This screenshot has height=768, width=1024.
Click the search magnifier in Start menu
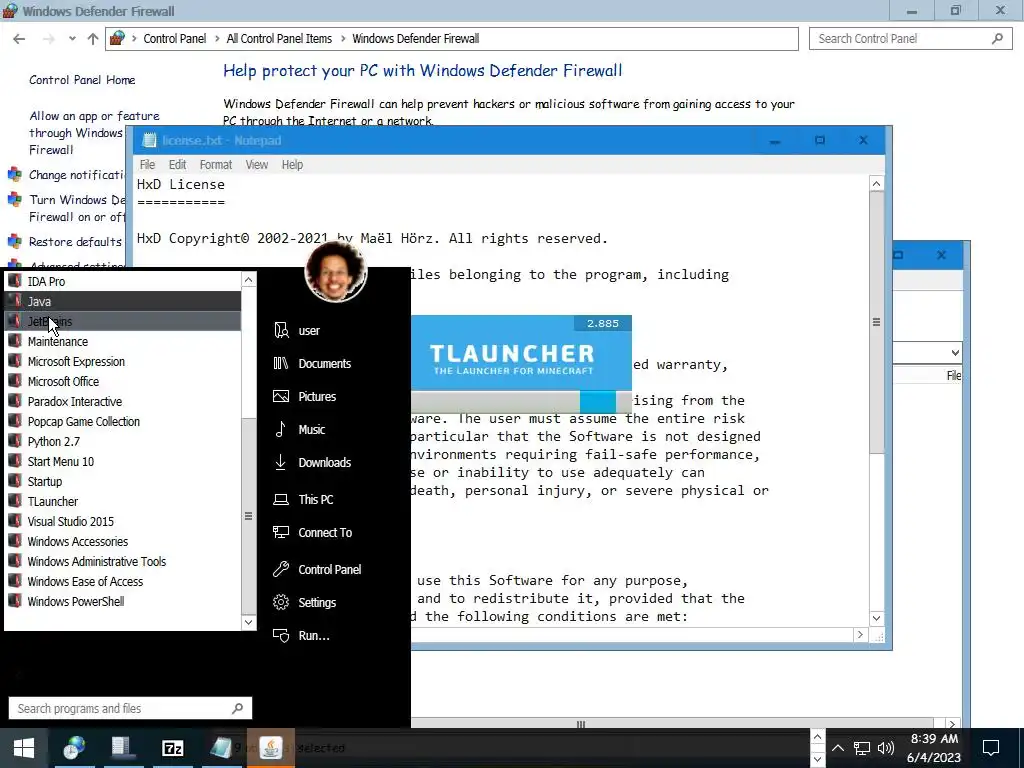point(238,709)
